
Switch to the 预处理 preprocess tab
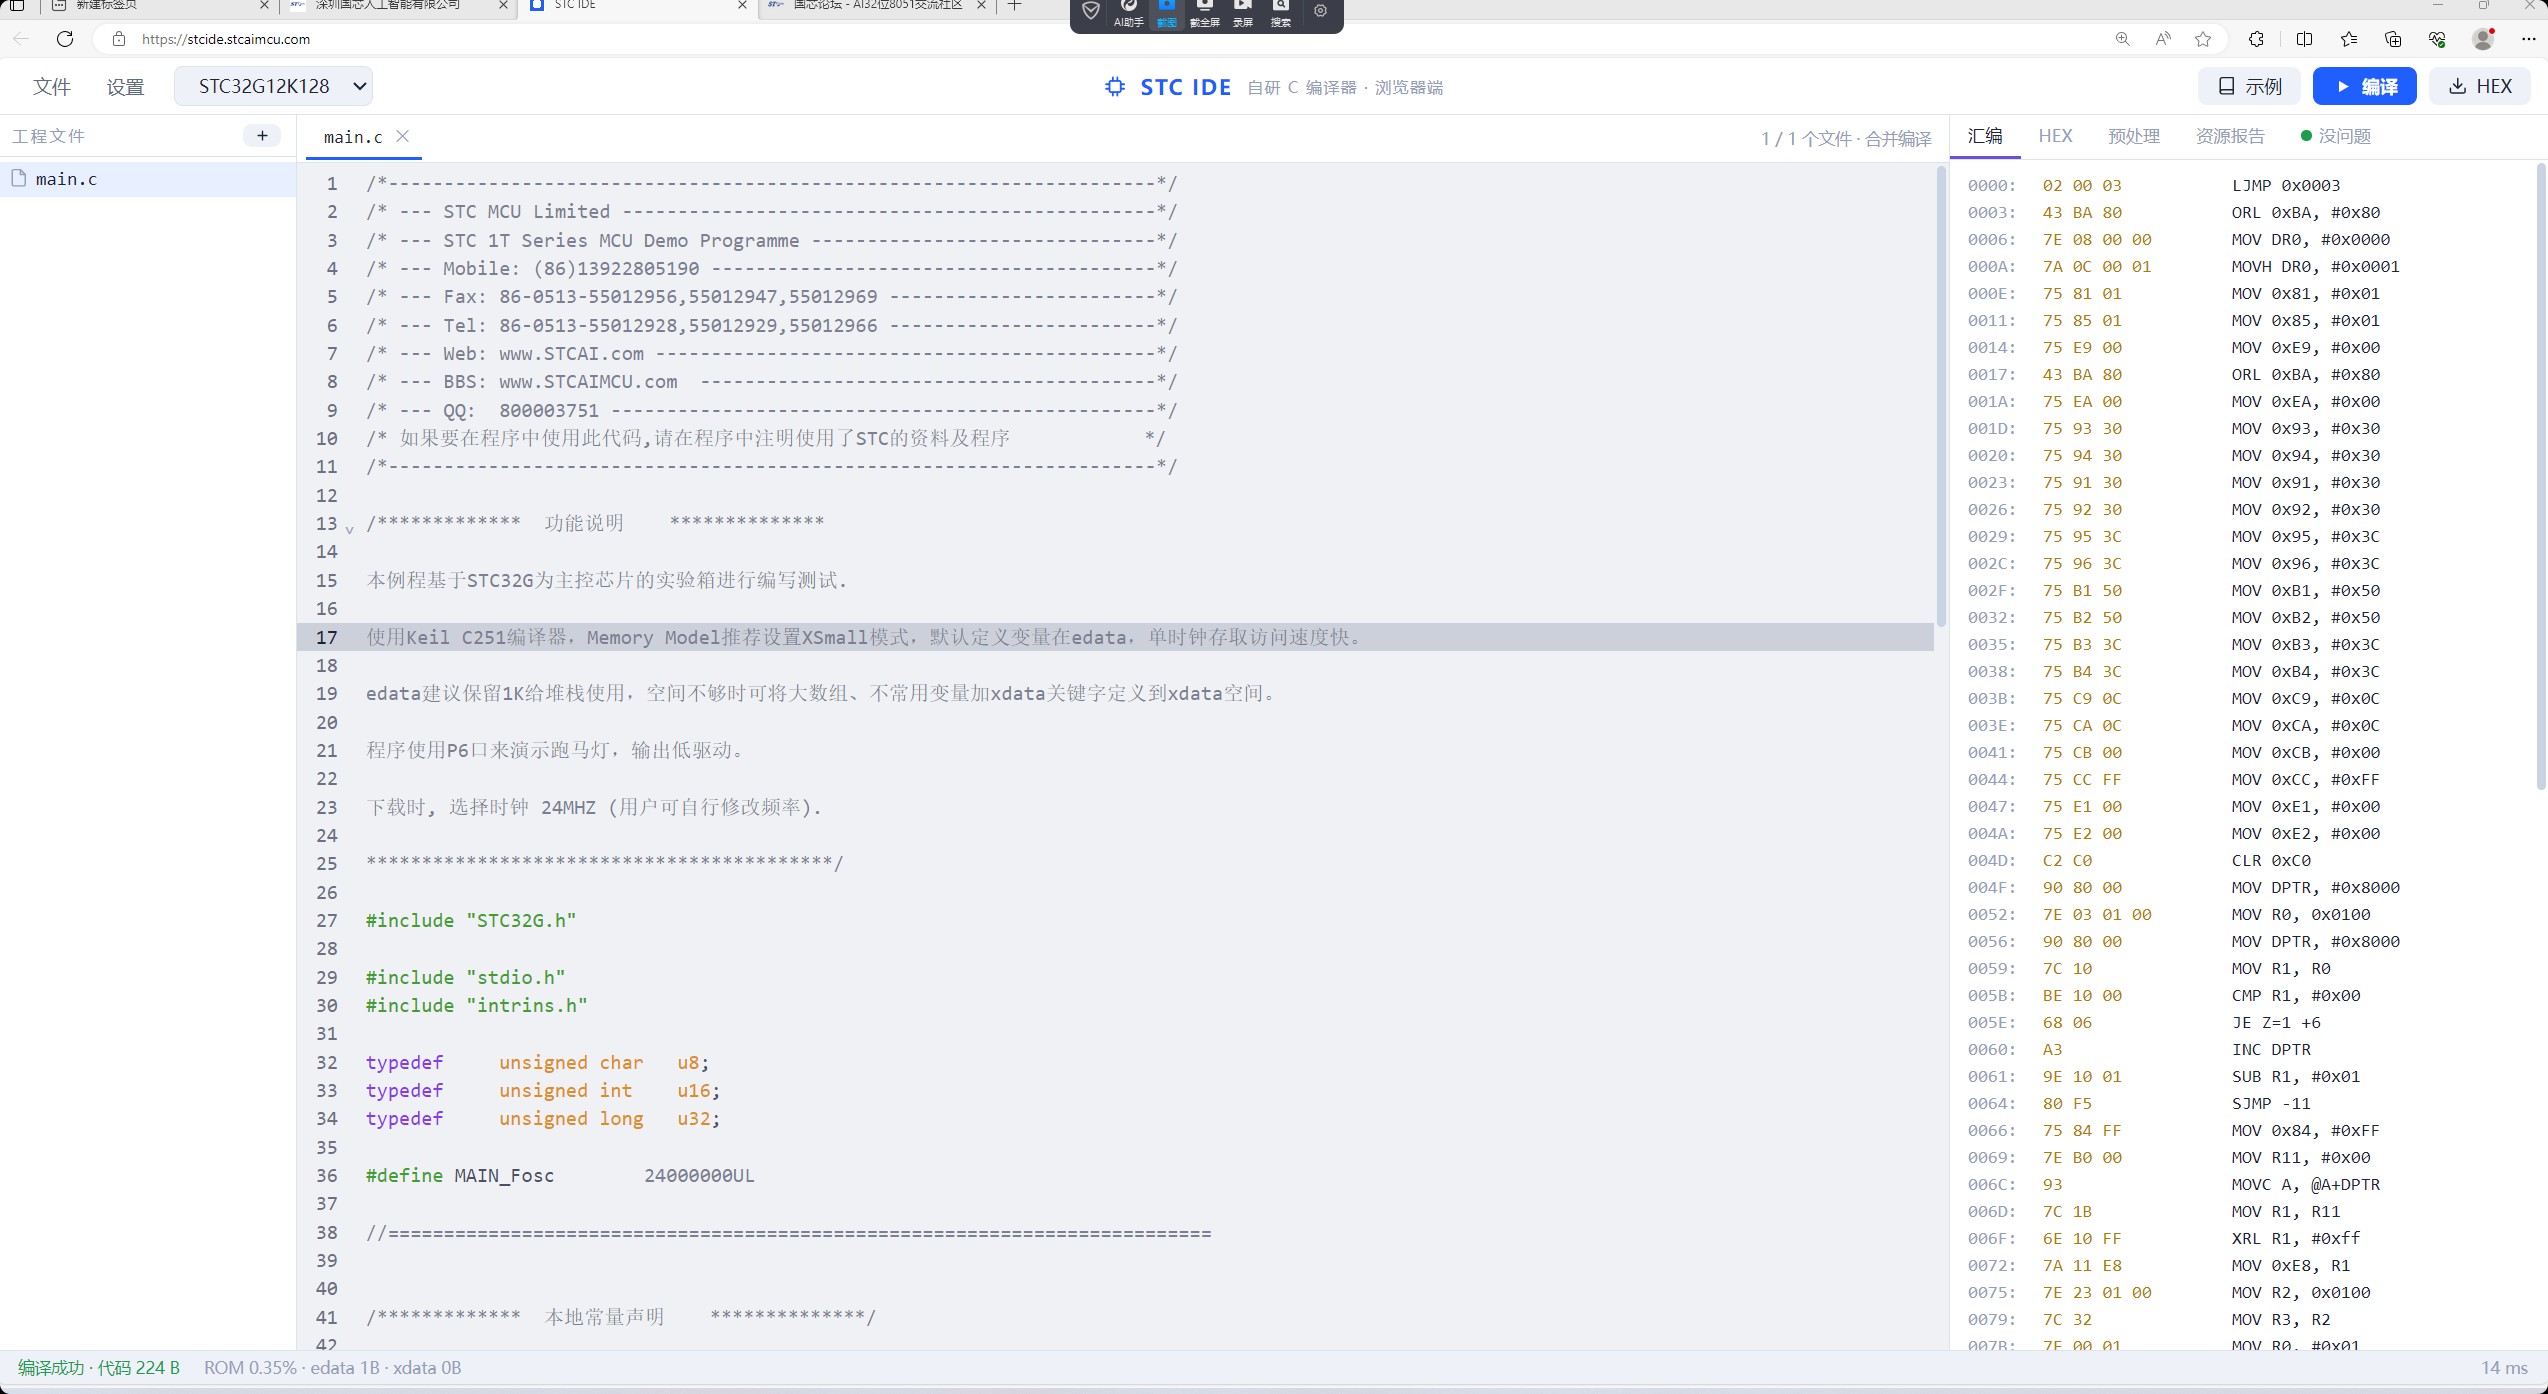(2134, 136)
